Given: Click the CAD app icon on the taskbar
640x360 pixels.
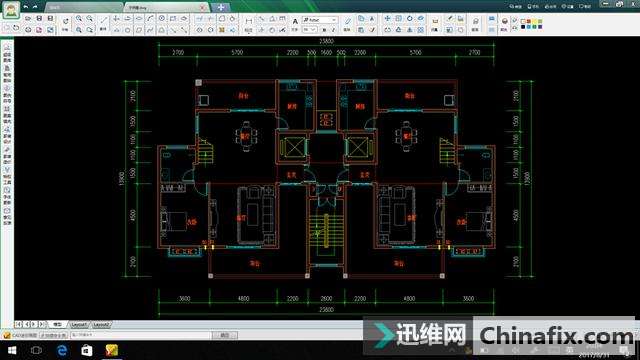Looking at the screenshot, I should pos(111,351).
